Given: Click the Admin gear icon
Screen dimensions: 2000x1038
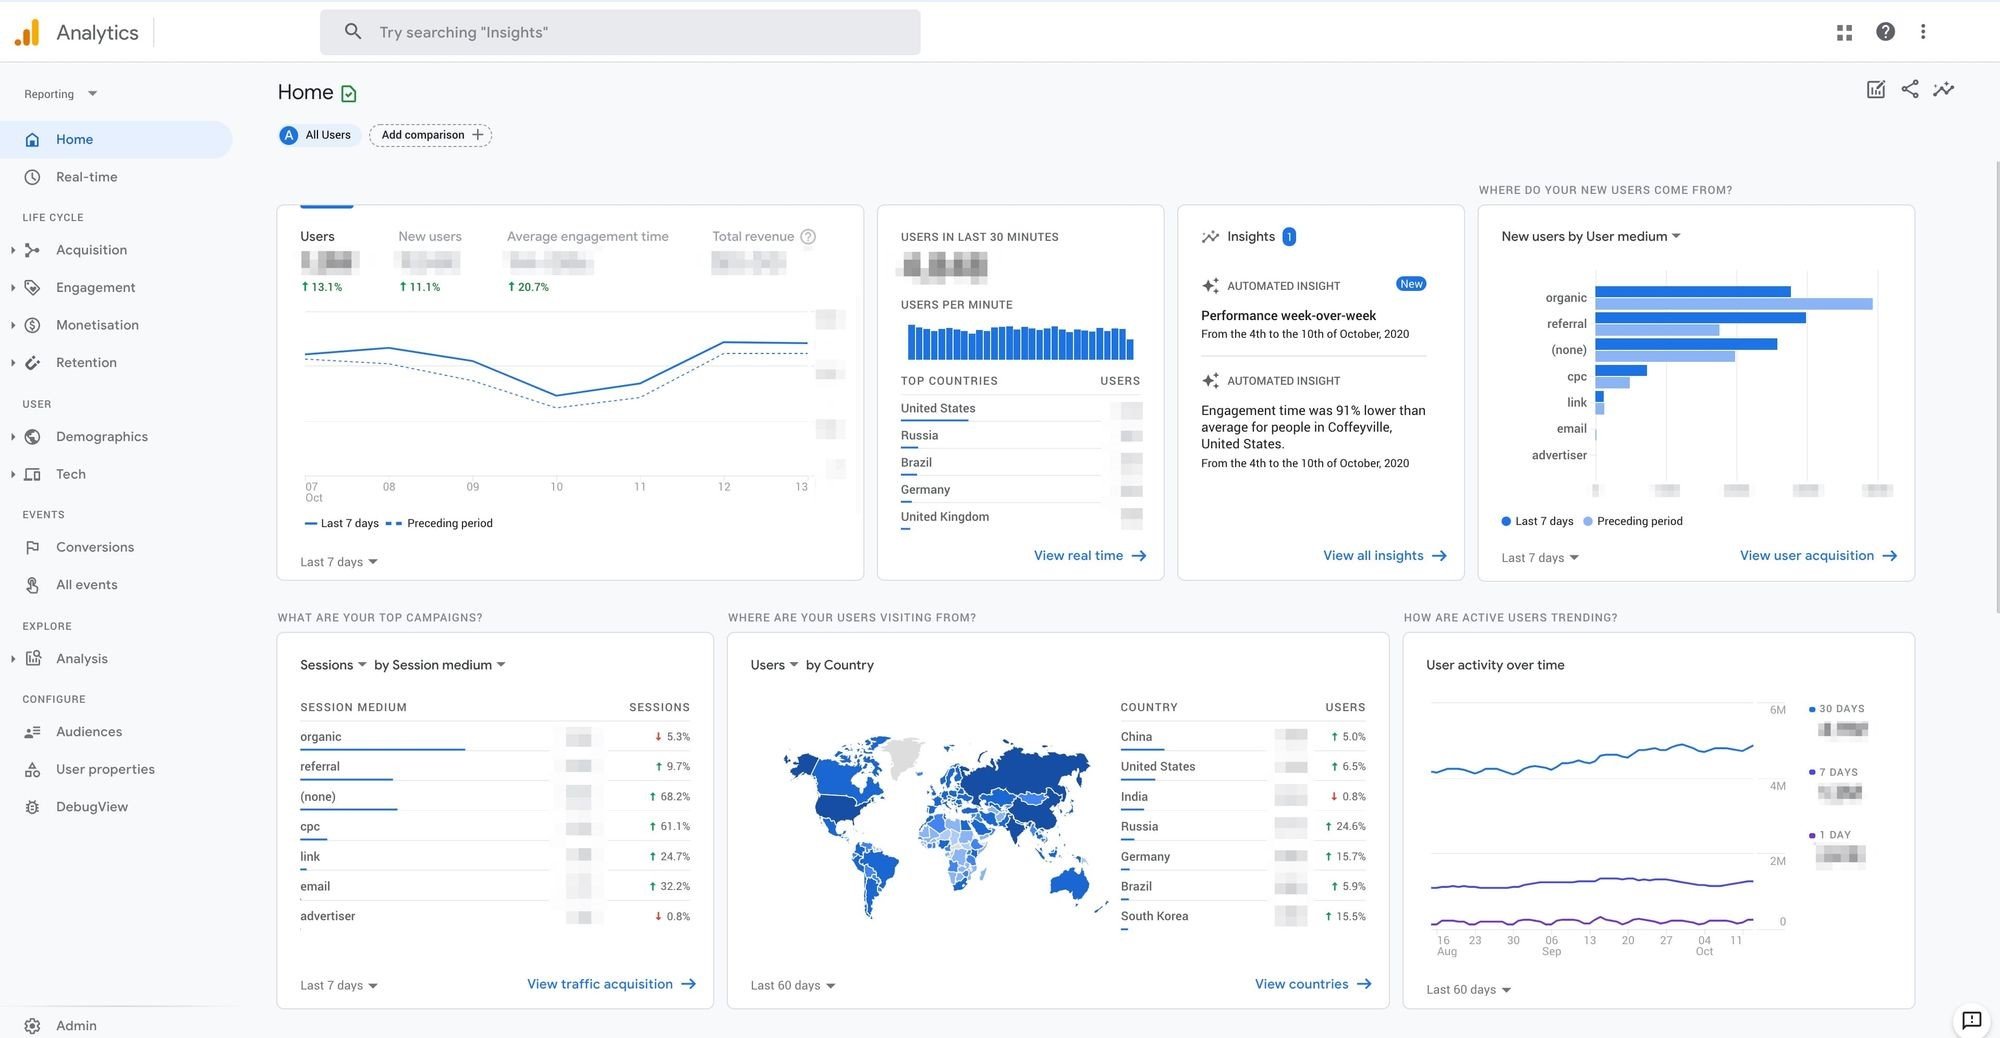Looking at the screenshot, I should tap(32, 1025).
